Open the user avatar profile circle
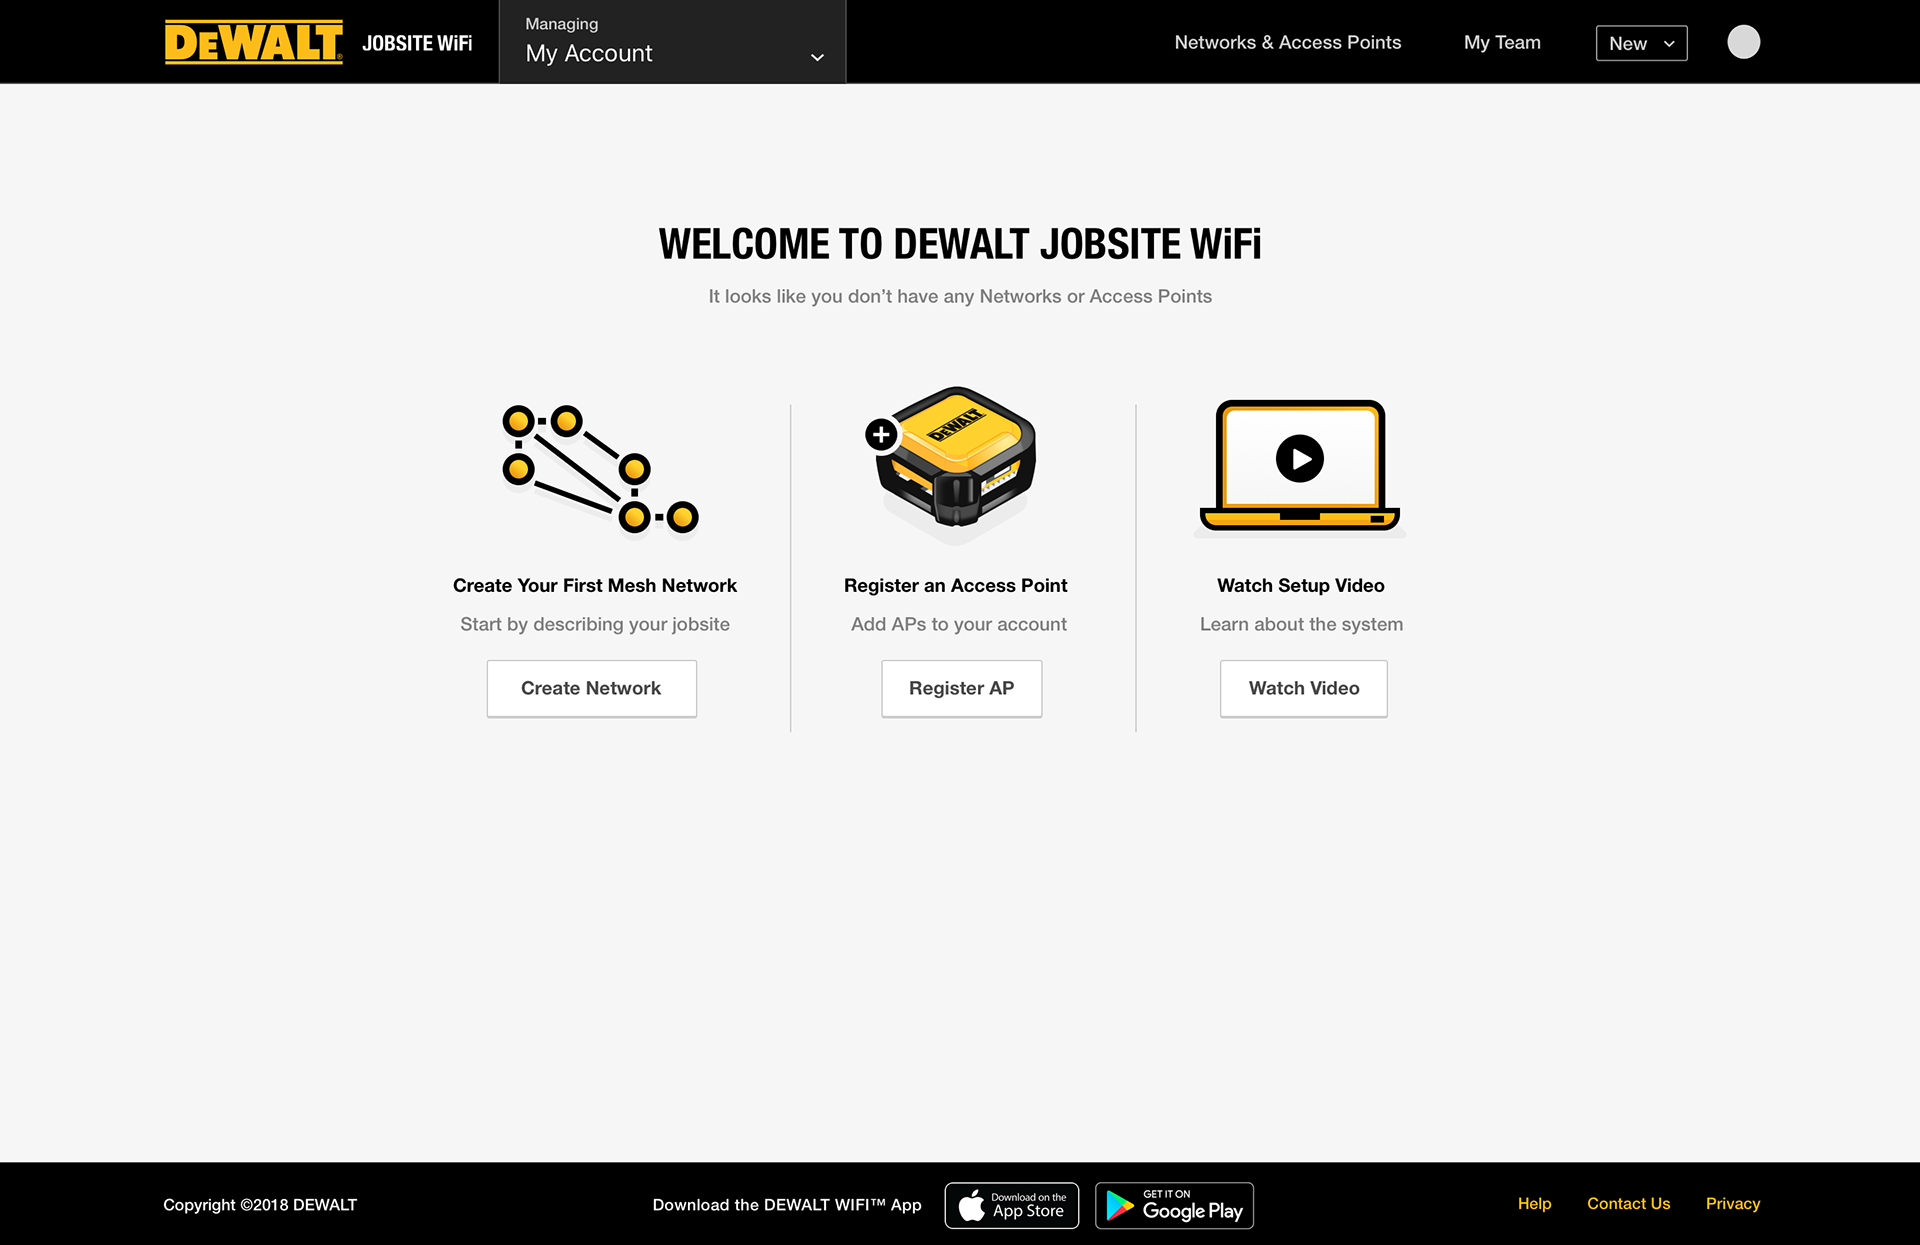This screenshot has height=1245, width=1920. point(1743,42)
